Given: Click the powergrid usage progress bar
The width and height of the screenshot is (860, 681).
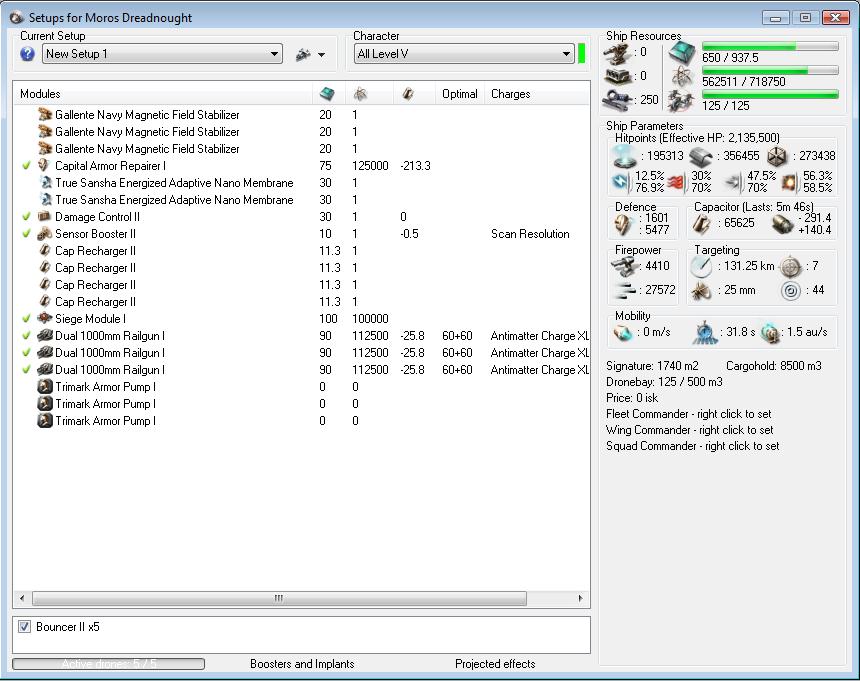Looking at the screenshot, I should [770, 71].
